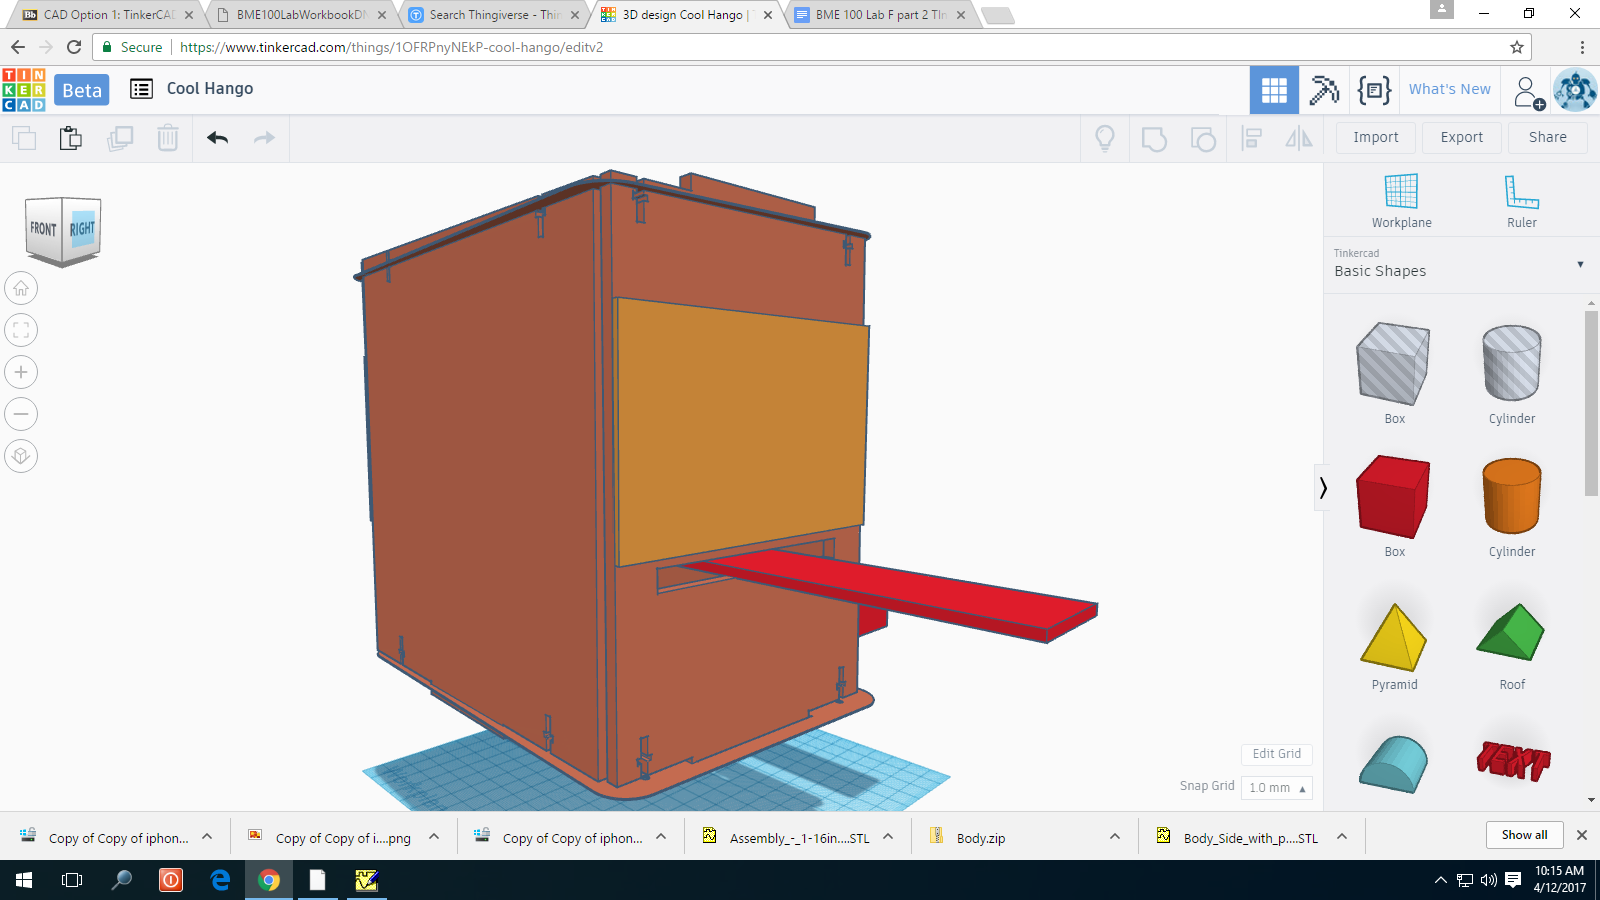Click the Edit Grid button
Viewport: 1600px width, 900px height.
coord(1276,754)
